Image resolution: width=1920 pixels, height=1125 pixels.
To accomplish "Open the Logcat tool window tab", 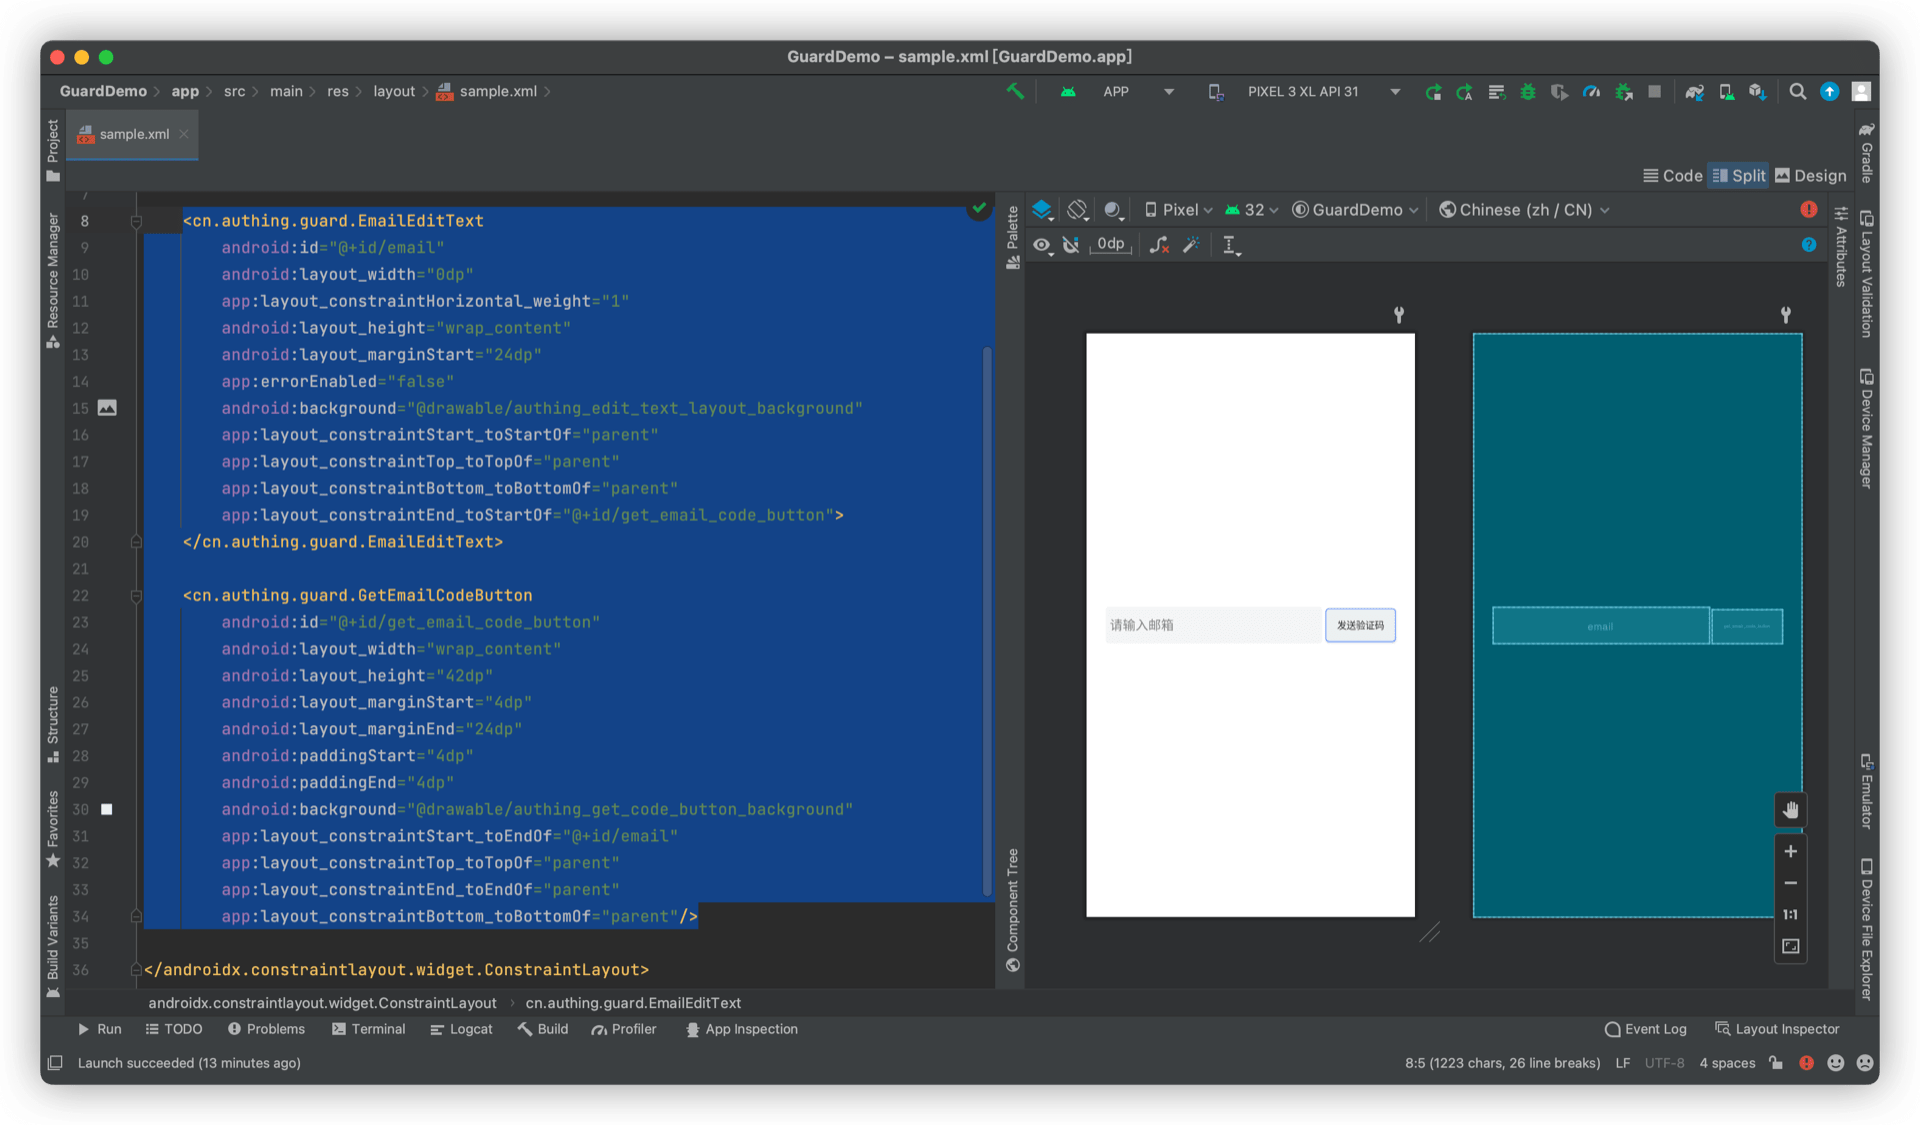I will click(x=461, y=1029).
